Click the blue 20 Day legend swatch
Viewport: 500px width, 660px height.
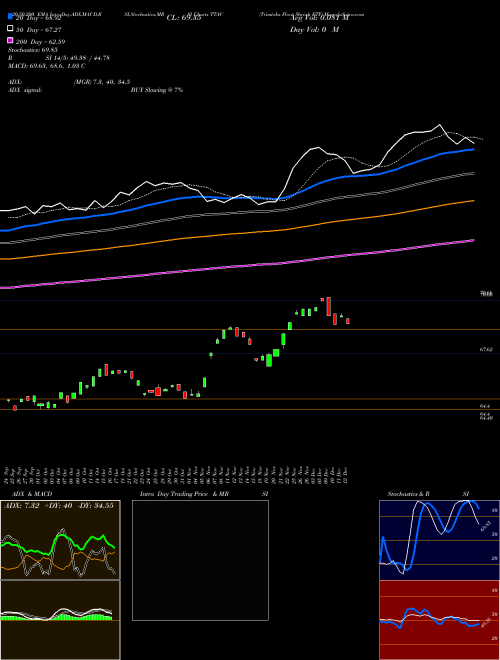pos(10,16)
